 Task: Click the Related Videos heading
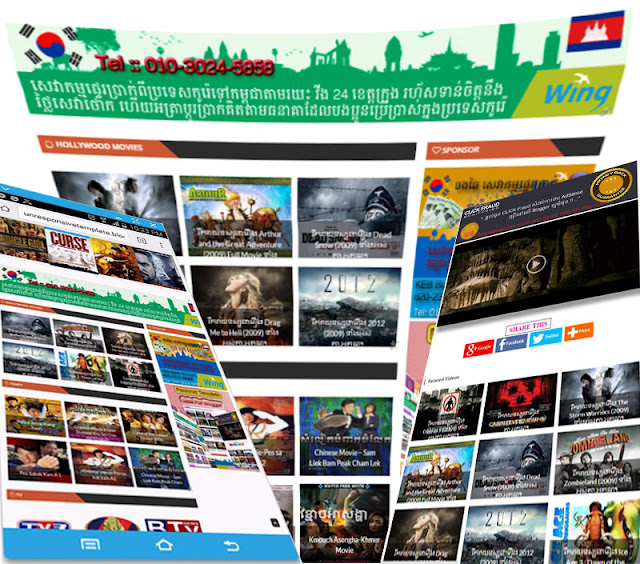443,379
